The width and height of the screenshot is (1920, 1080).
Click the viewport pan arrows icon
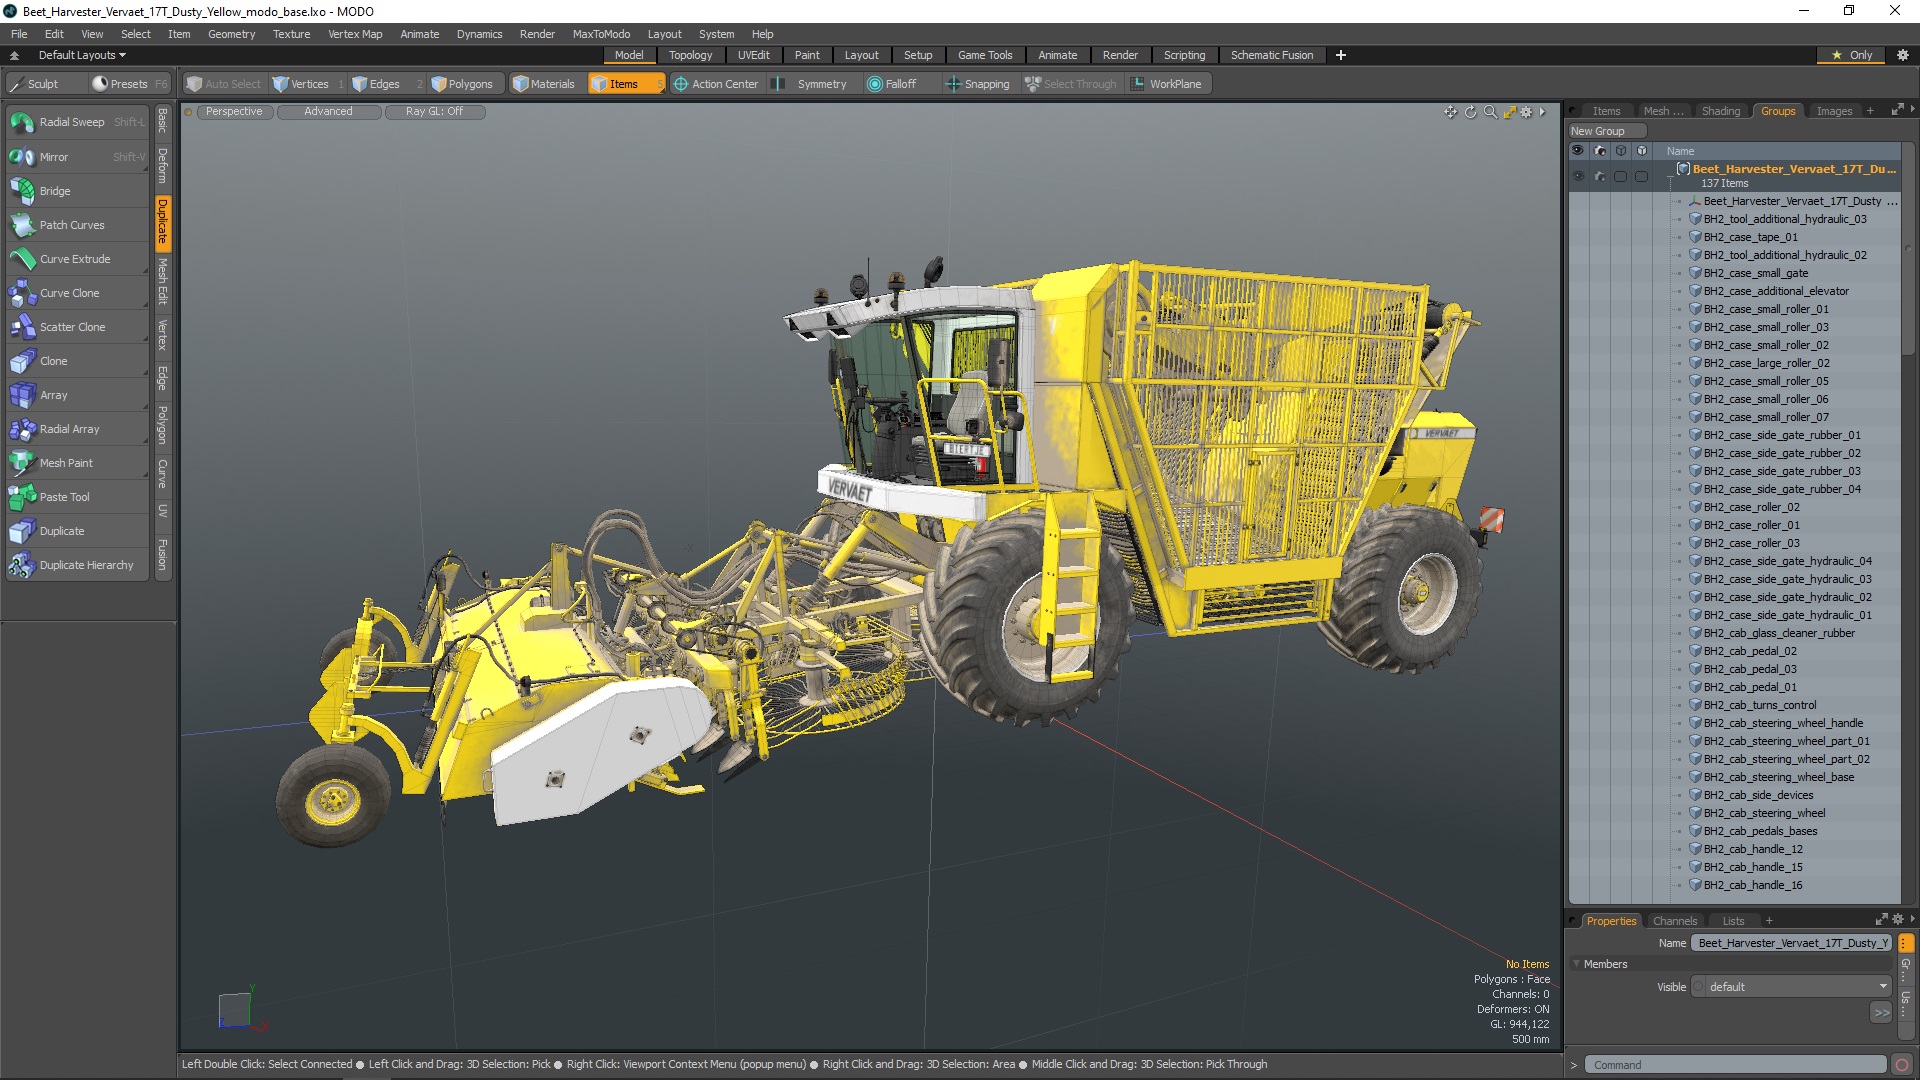1451,112
